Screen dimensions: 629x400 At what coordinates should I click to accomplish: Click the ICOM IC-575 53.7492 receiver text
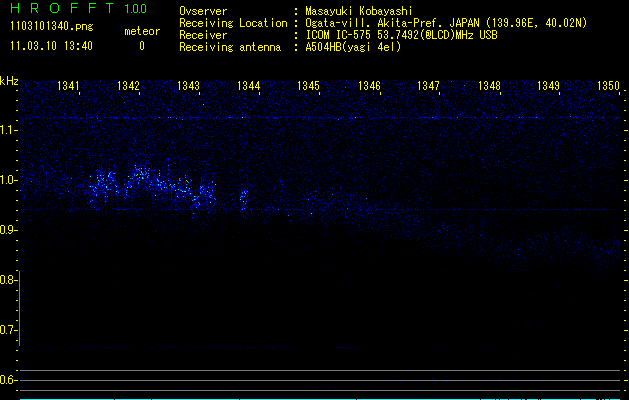(401, 35)
